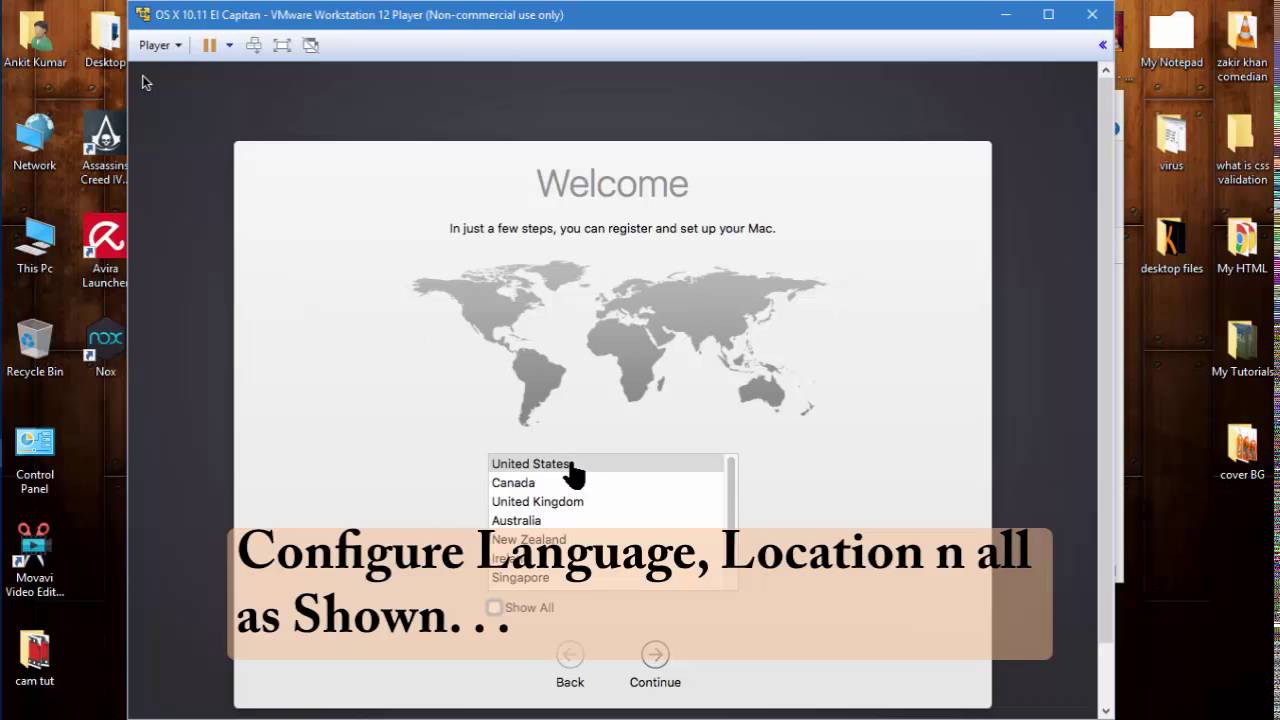This screenshot has width=1280, height=720.
Task: Open the Network desktop icon
Action: [x=35, y=143]
